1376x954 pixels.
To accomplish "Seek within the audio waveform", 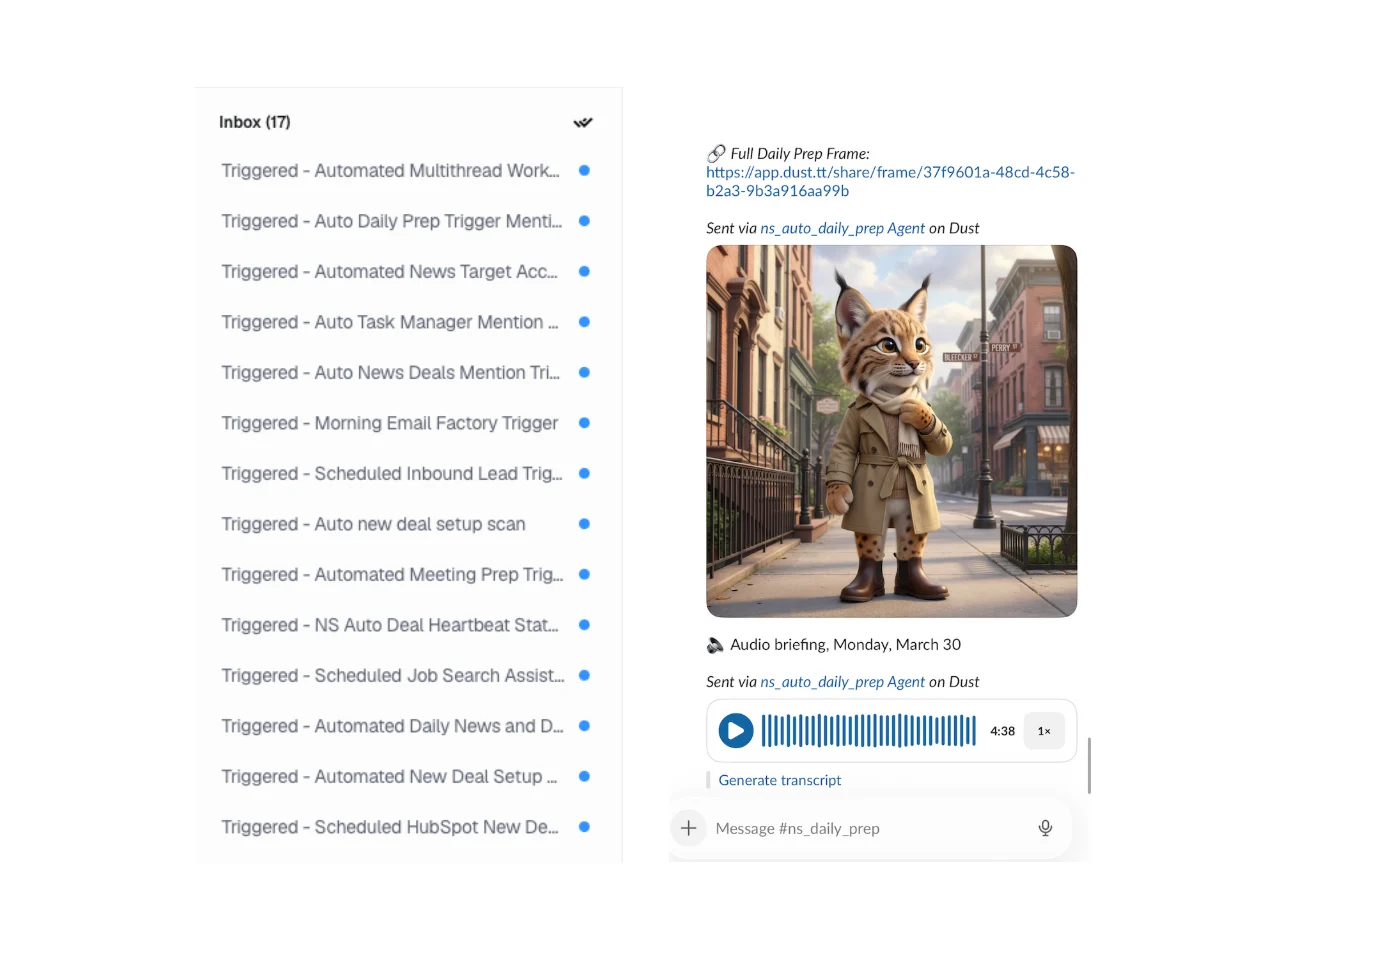I will (x=869, y=731).
